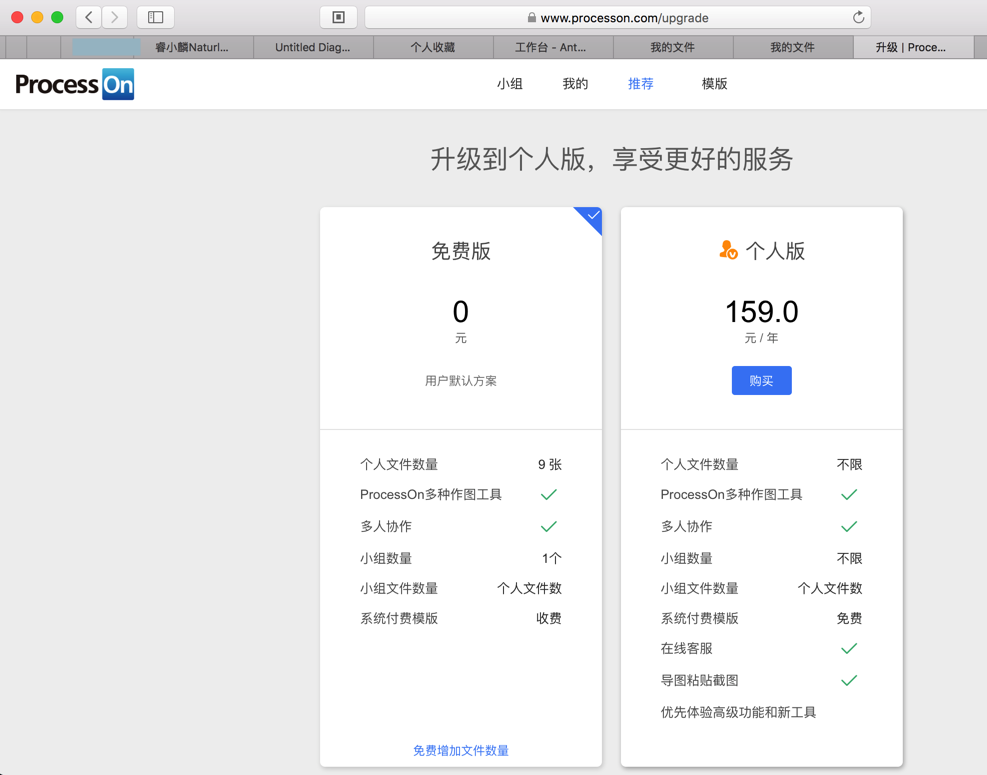Click the 个人版 plan title
987x775 pixels.
[776, 251]
